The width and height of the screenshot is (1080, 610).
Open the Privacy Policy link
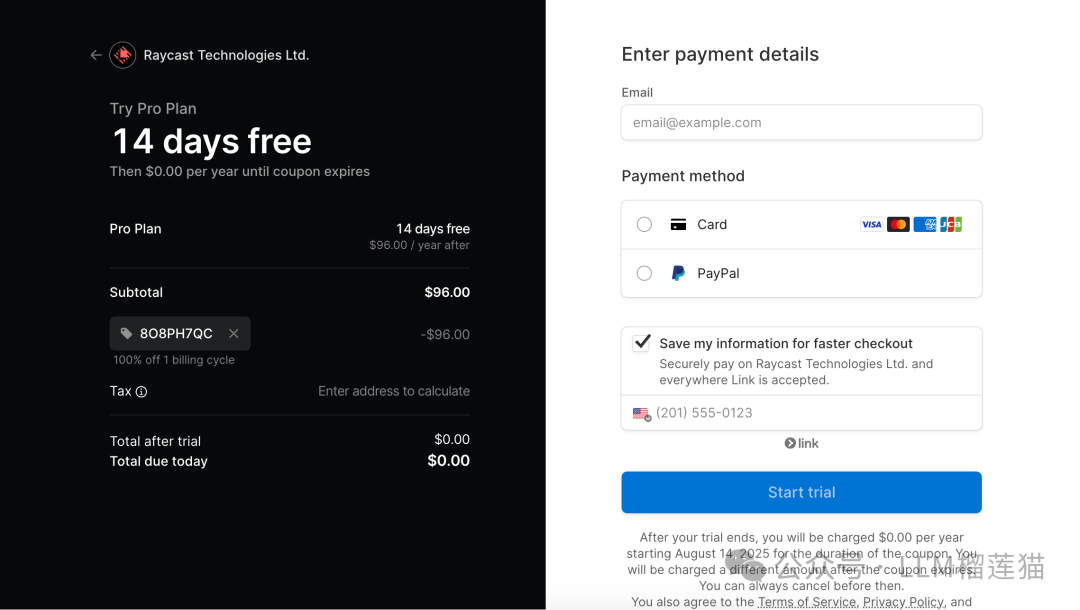[902, 602]
